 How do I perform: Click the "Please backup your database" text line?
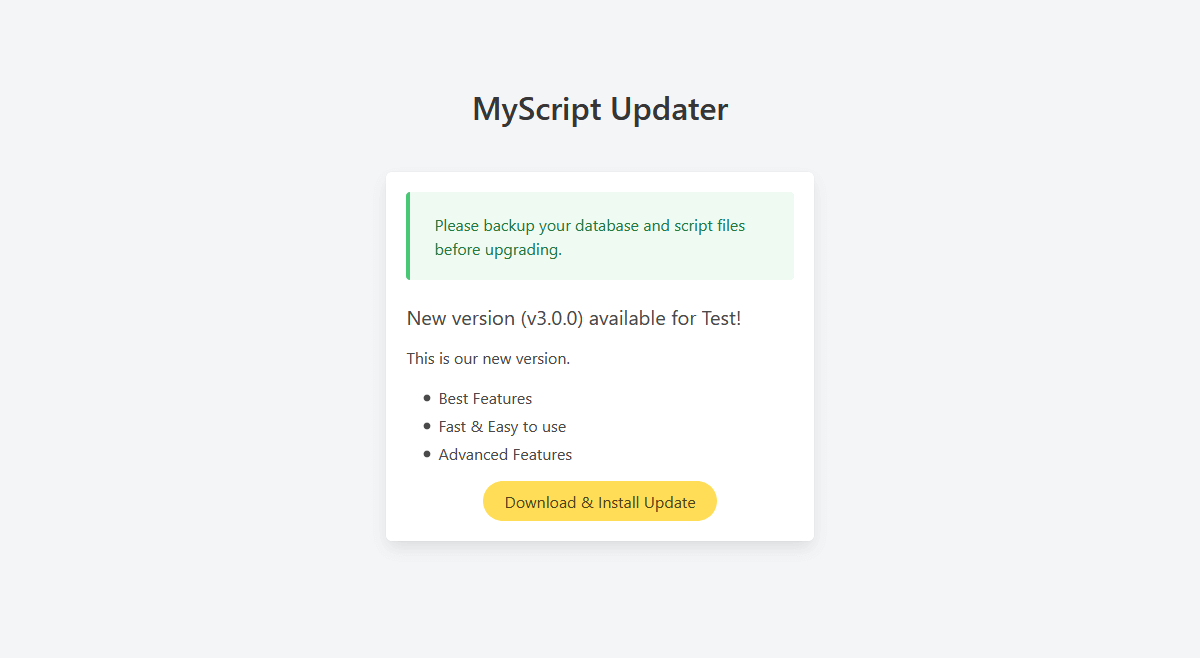[x=589, y=226]
